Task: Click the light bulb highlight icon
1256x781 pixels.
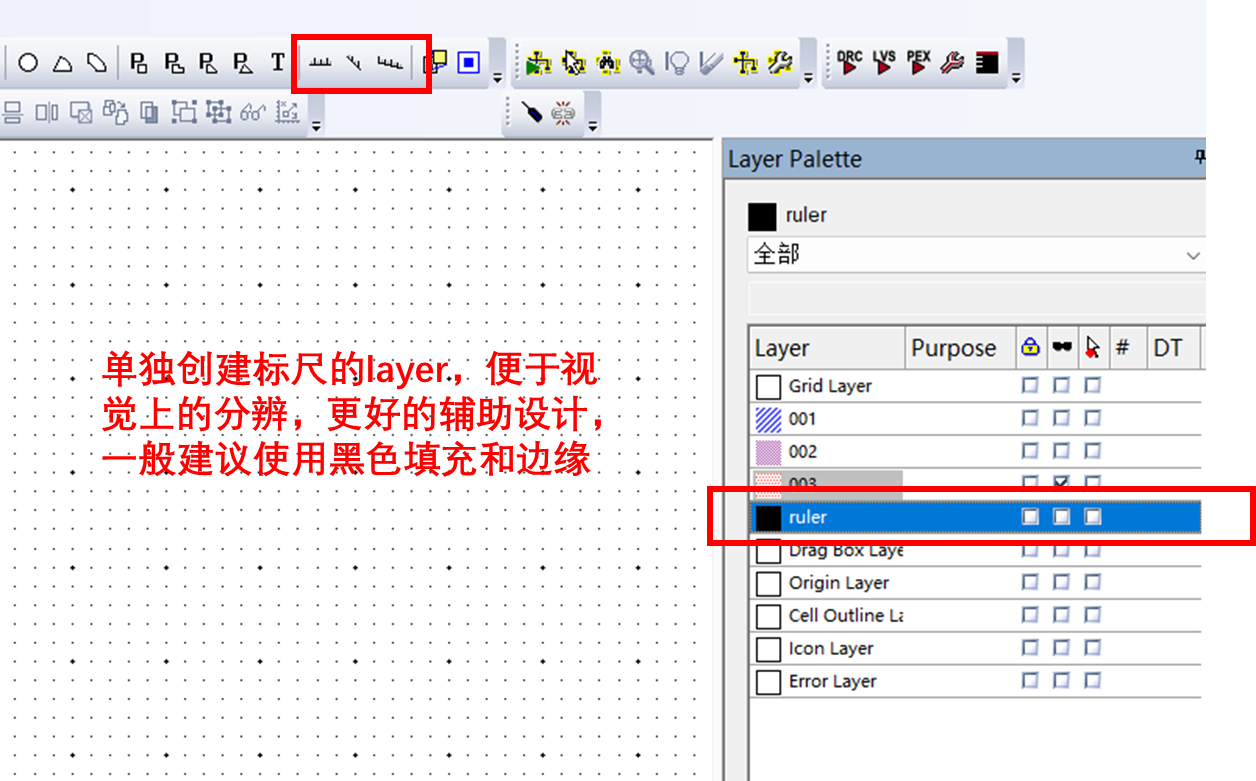Action: 677,63
